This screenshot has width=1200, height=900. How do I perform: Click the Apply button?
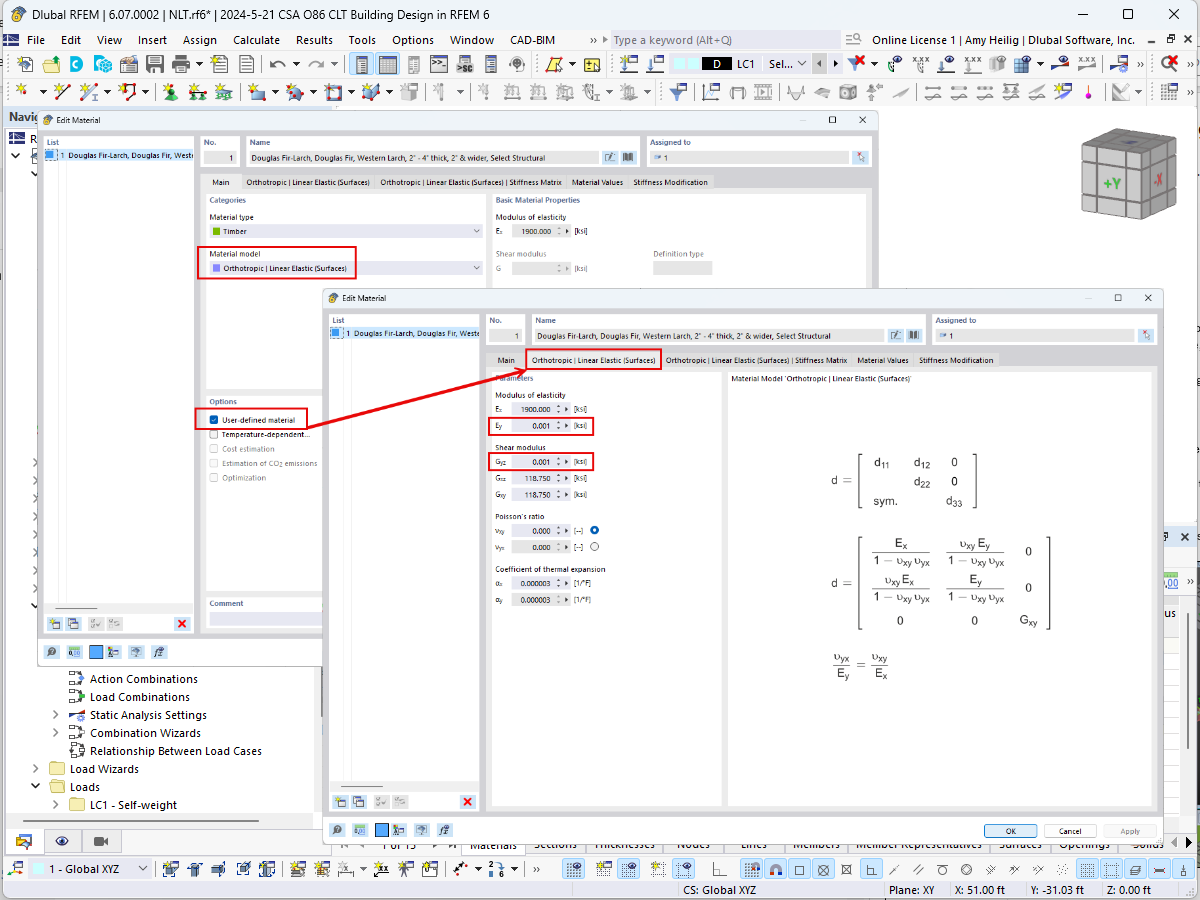pyautogui.click(x=1129, y=830)
